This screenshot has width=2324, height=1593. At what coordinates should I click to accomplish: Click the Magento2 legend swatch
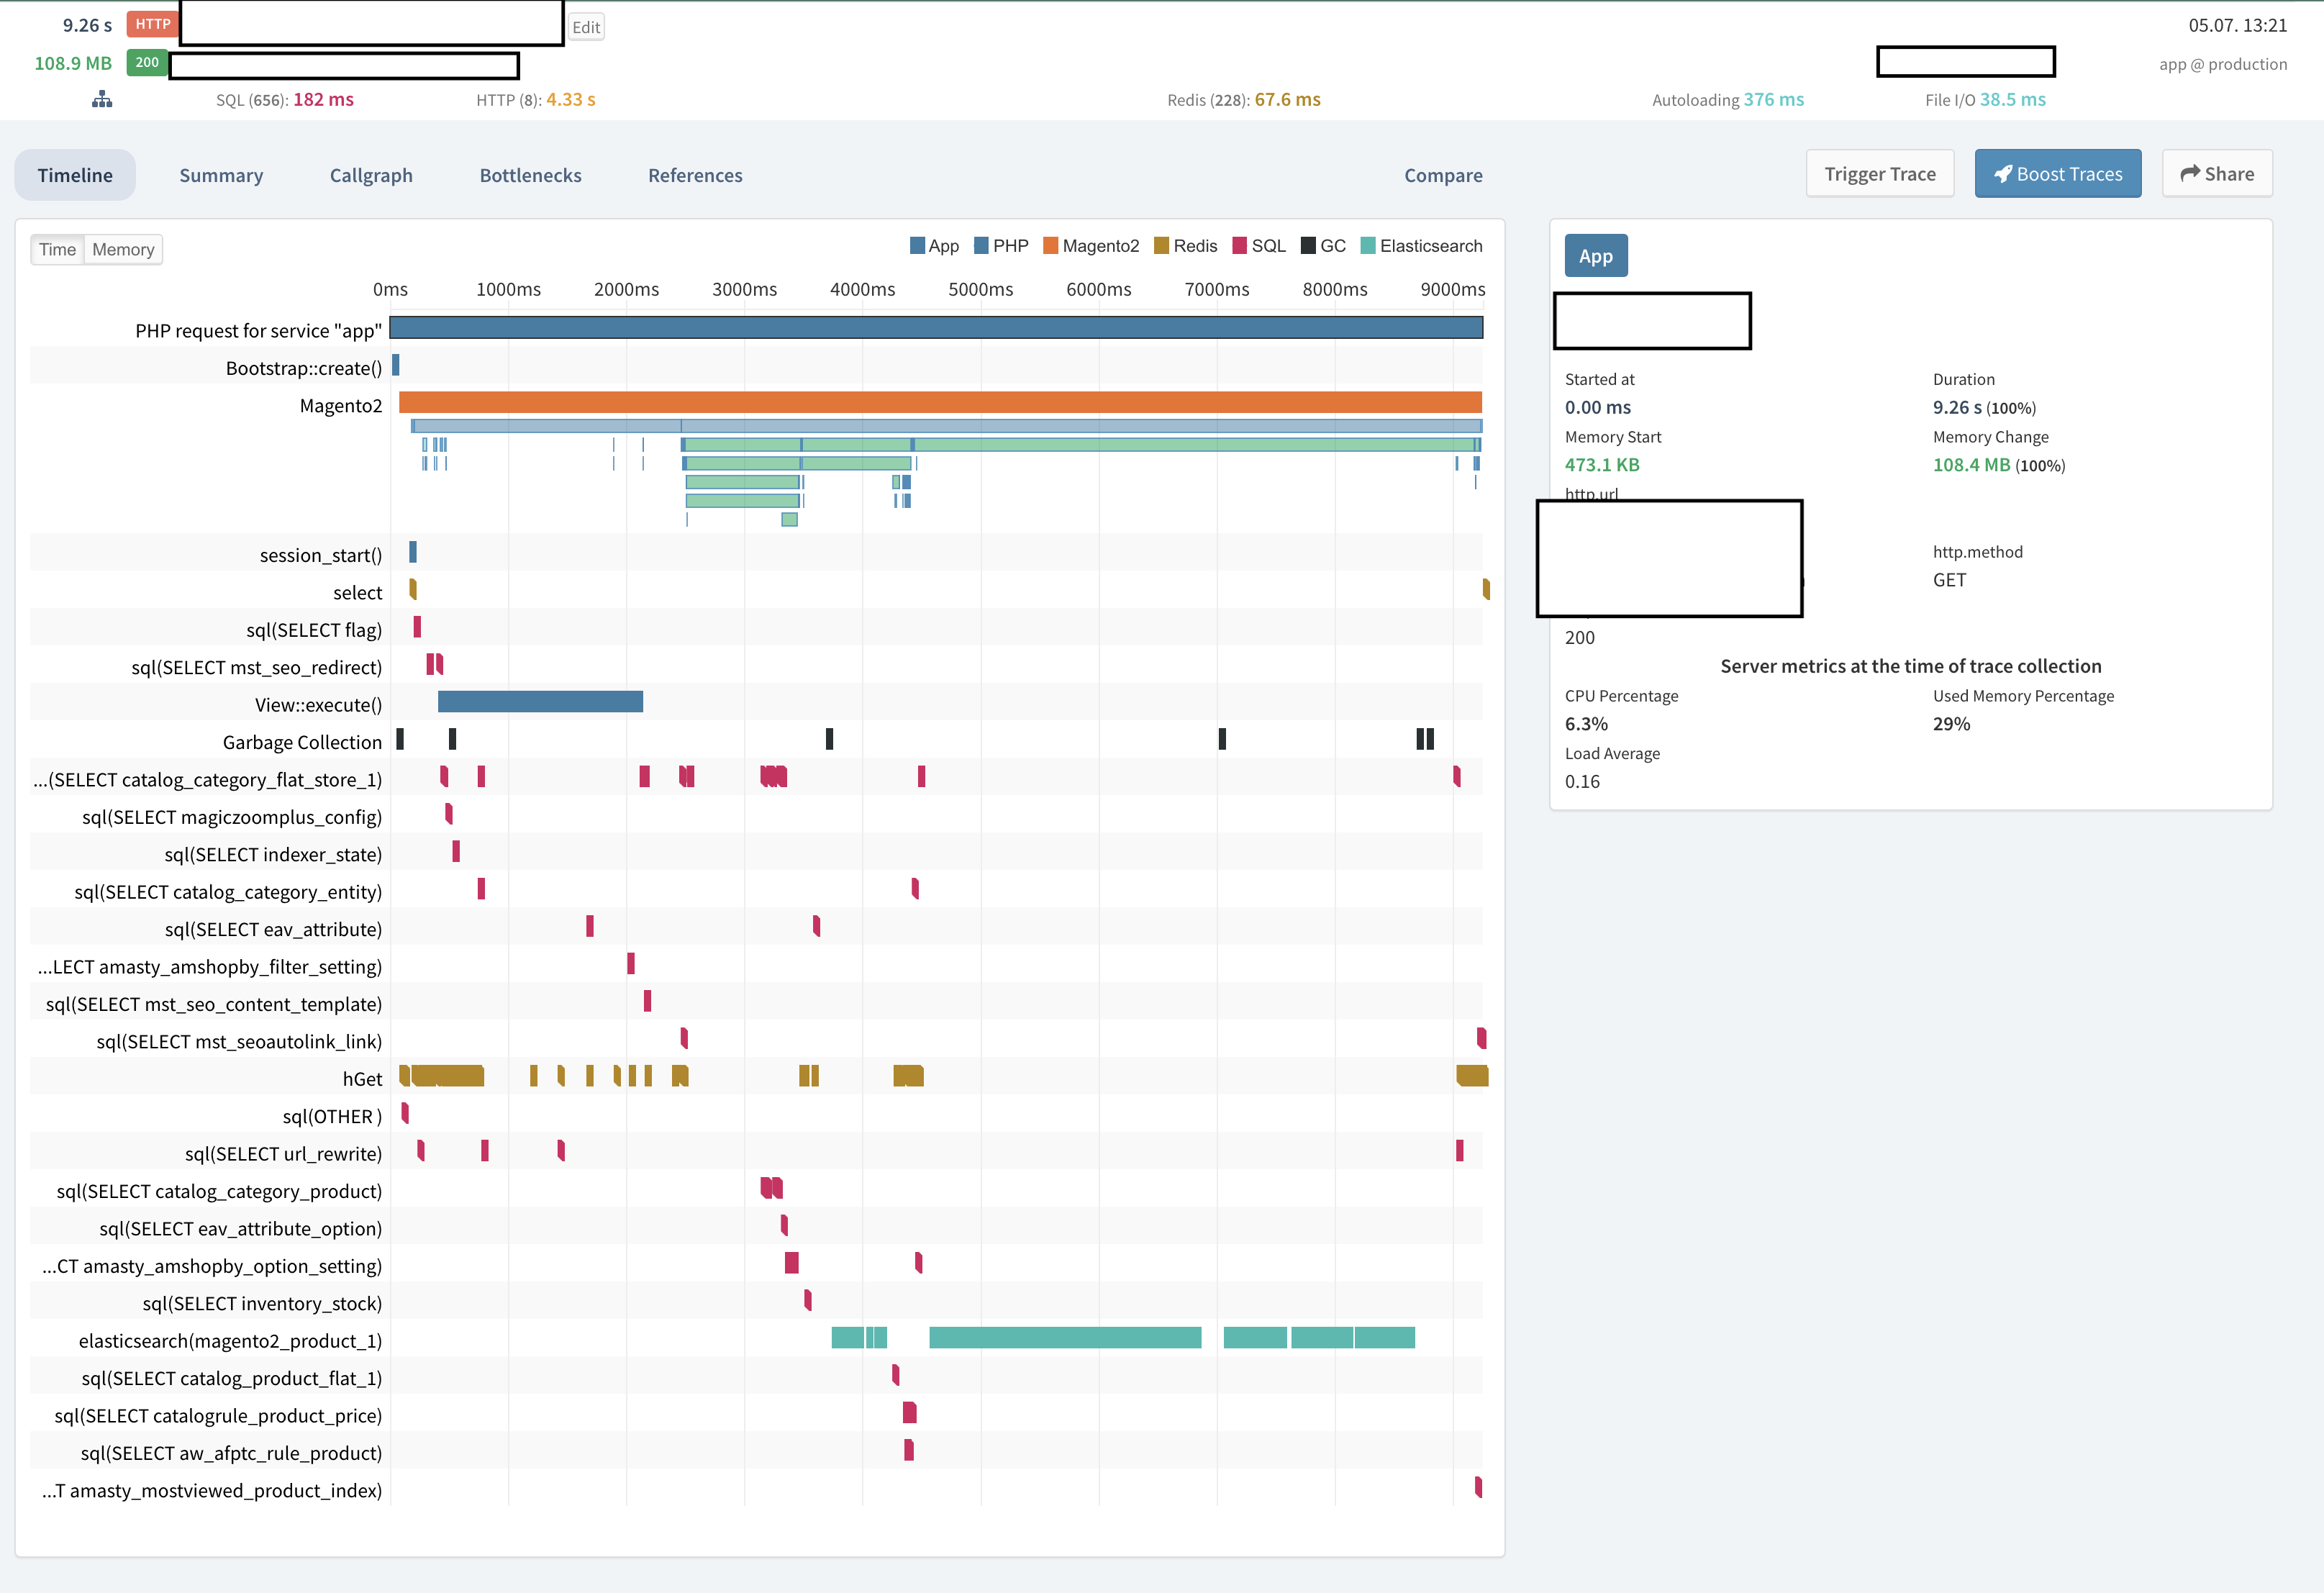[1050, 246]
